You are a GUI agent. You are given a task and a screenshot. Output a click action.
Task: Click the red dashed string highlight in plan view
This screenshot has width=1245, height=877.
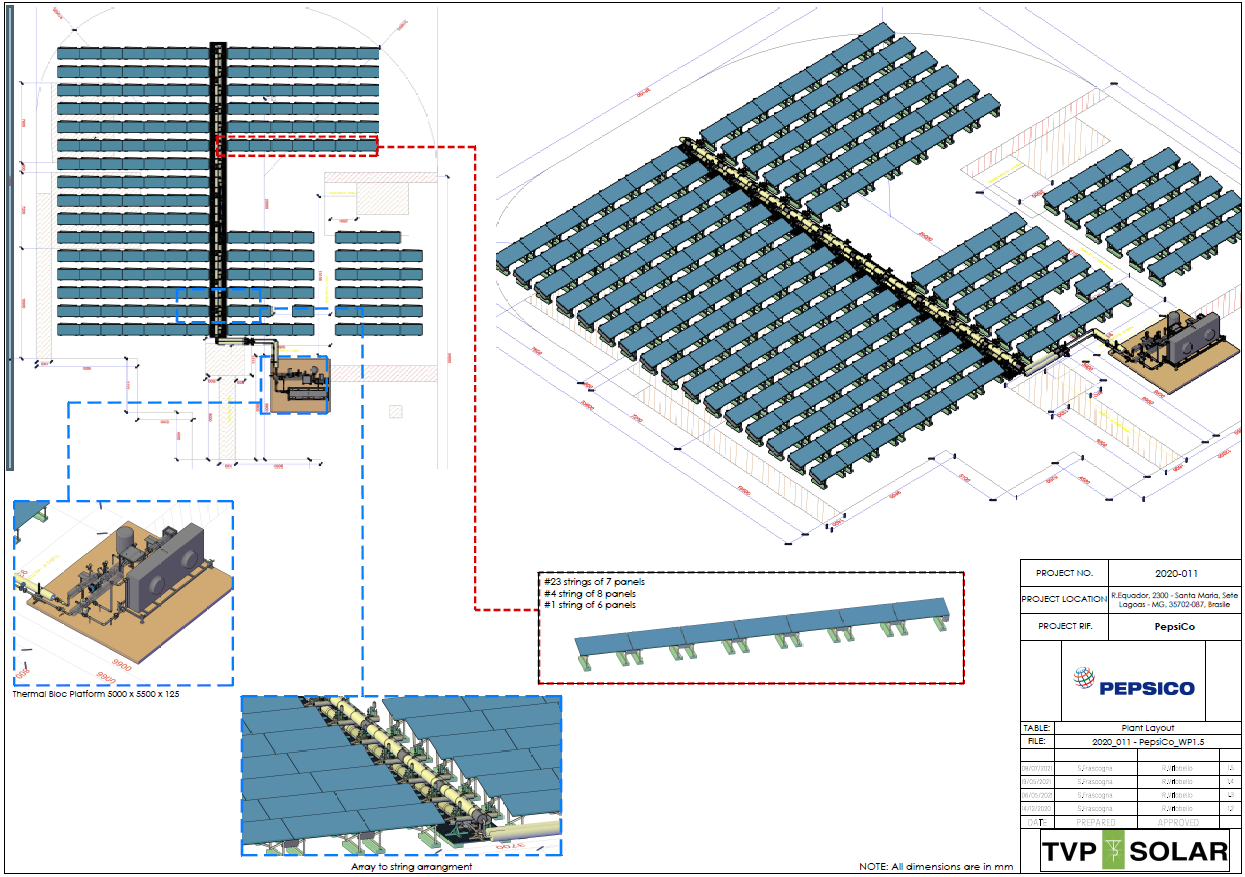pos(297,146)
